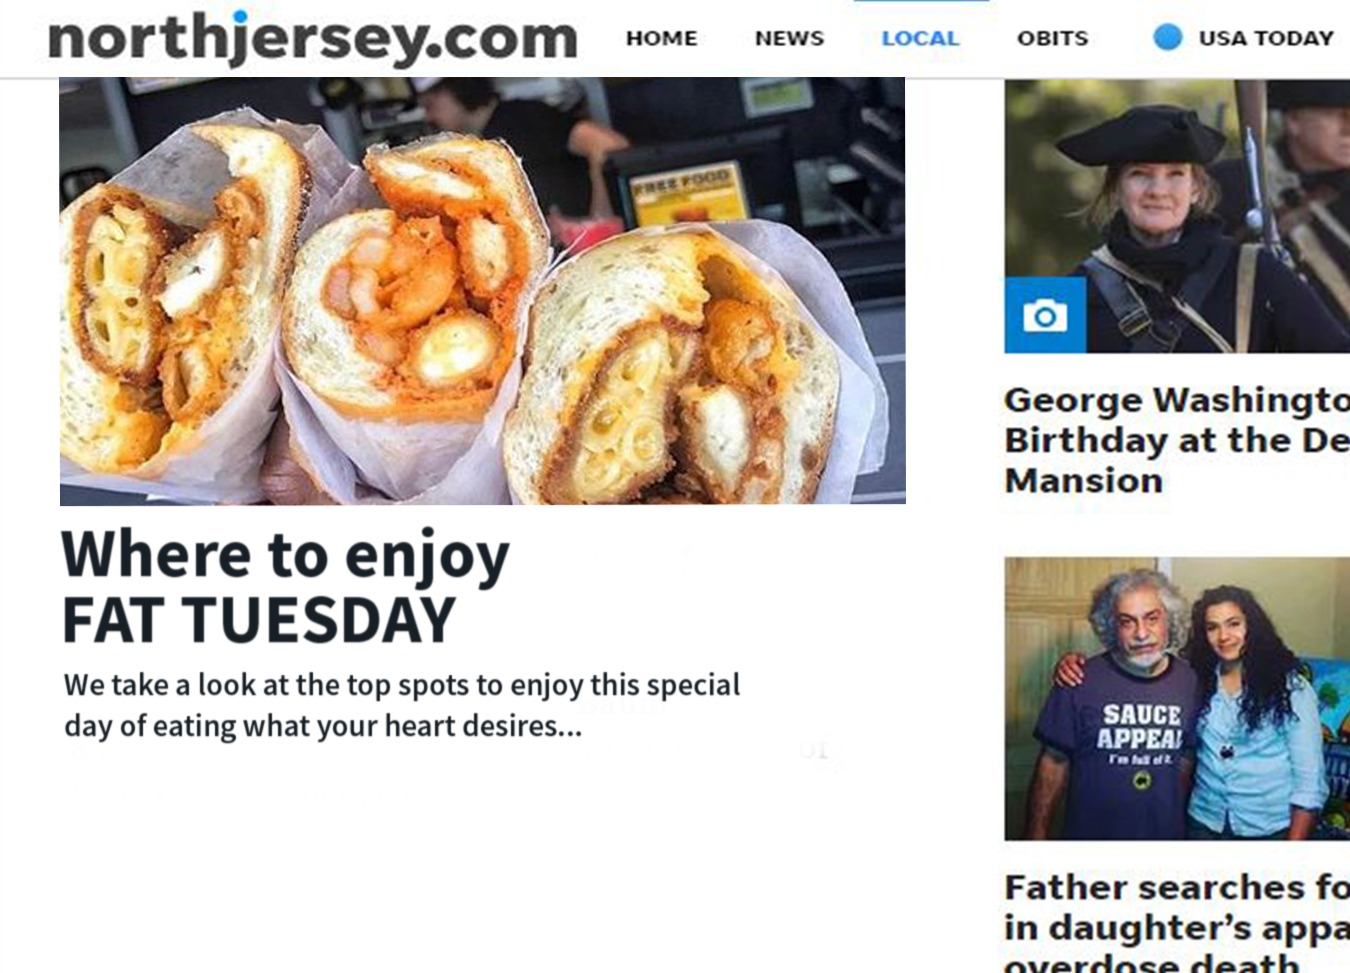Viewport: 1350px width, 973px height.
Task: Open the HOME navigation item
Action: 661,39
